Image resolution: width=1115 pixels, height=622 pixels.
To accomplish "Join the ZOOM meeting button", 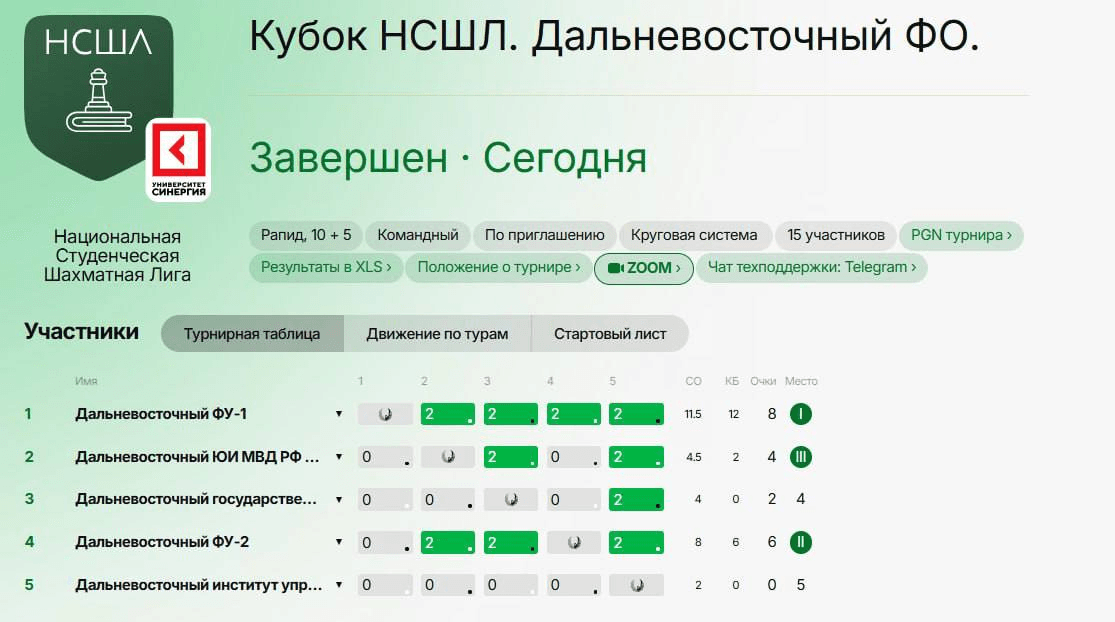I will (644, 268).
